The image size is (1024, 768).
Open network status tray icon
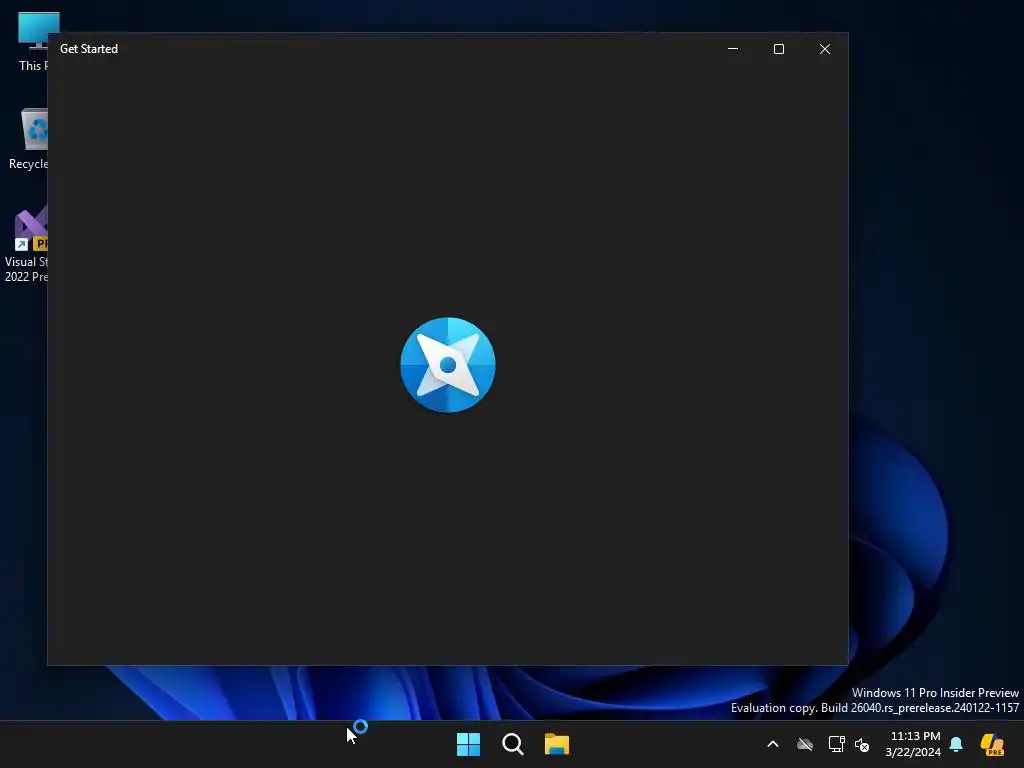[836, 744]
